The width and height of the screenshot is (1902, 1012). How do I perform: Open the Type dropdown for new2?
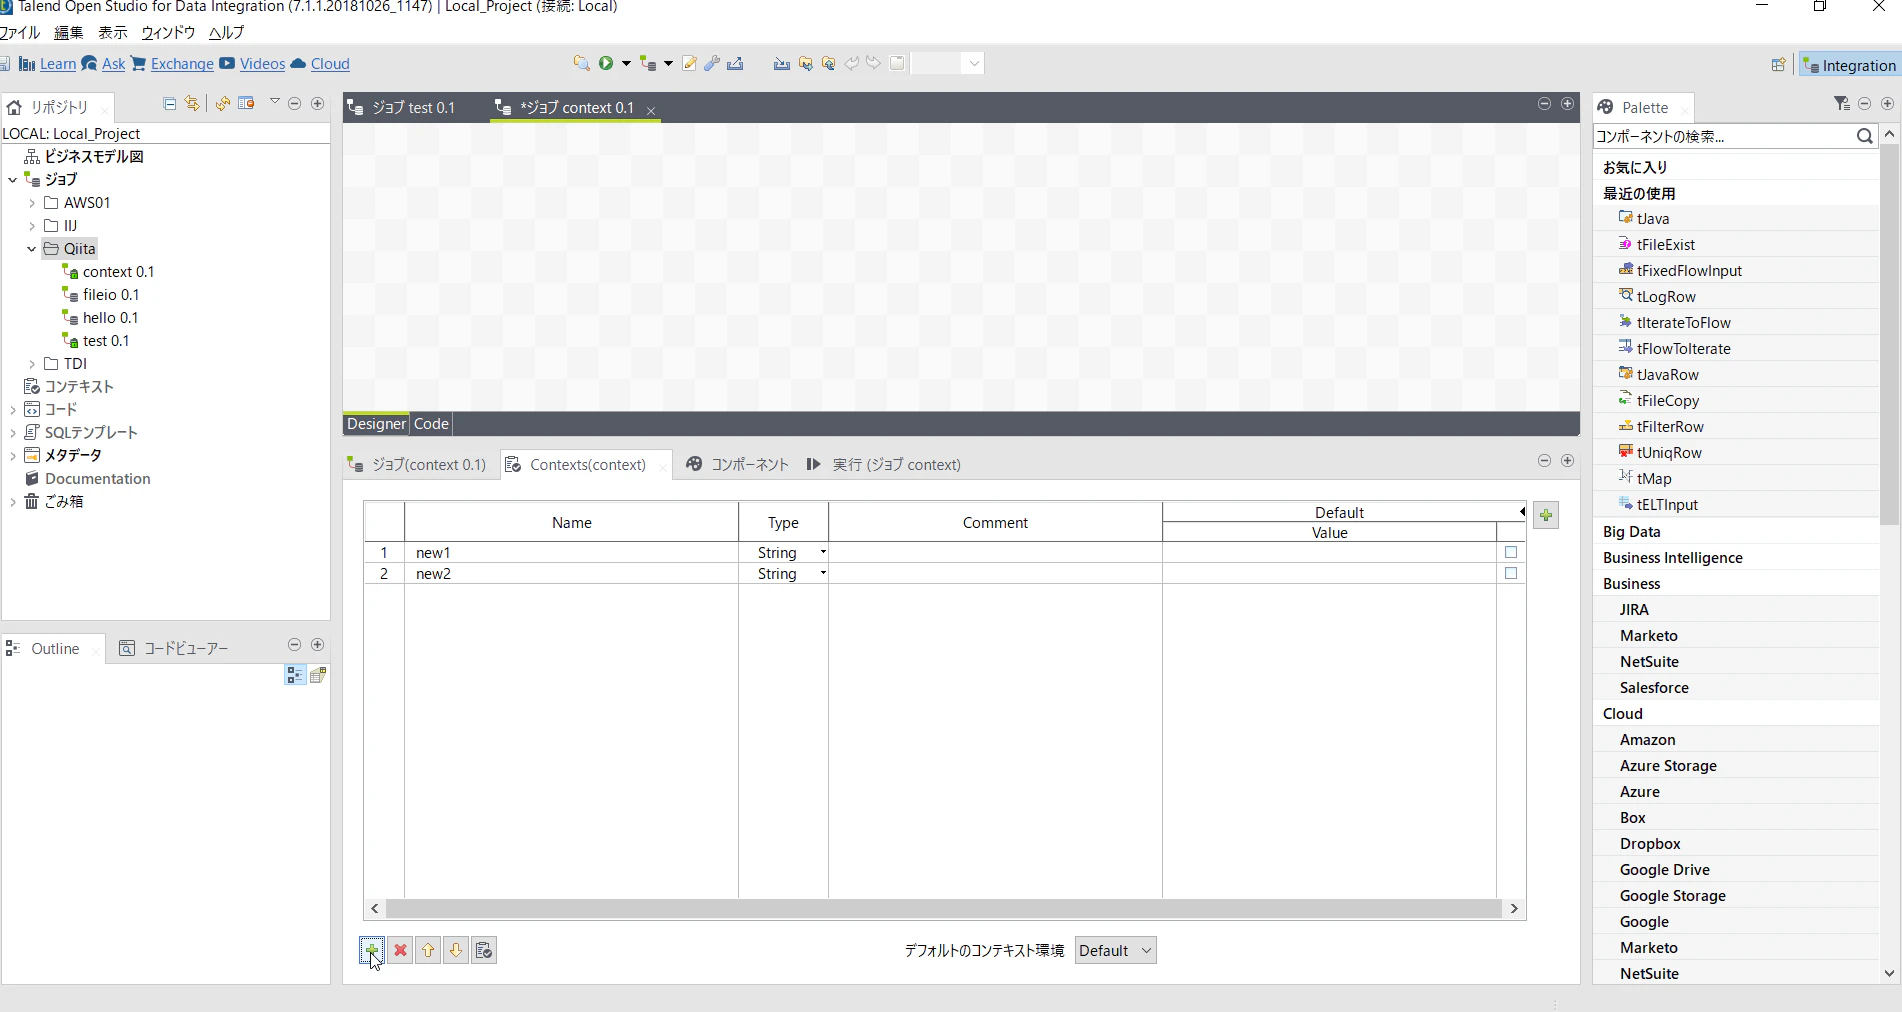823,573
